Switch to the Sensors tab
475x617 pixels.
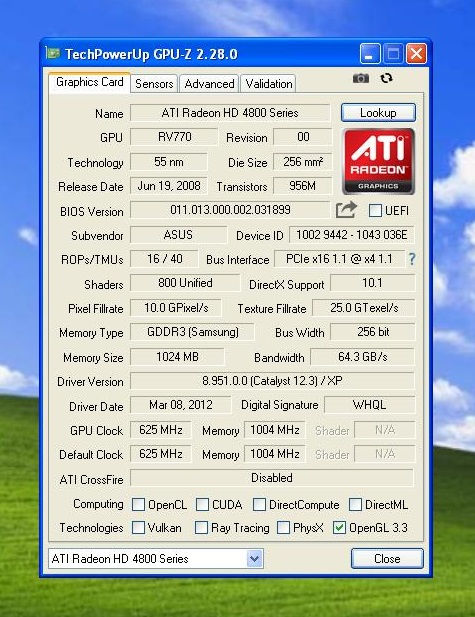tap(154, 83)
